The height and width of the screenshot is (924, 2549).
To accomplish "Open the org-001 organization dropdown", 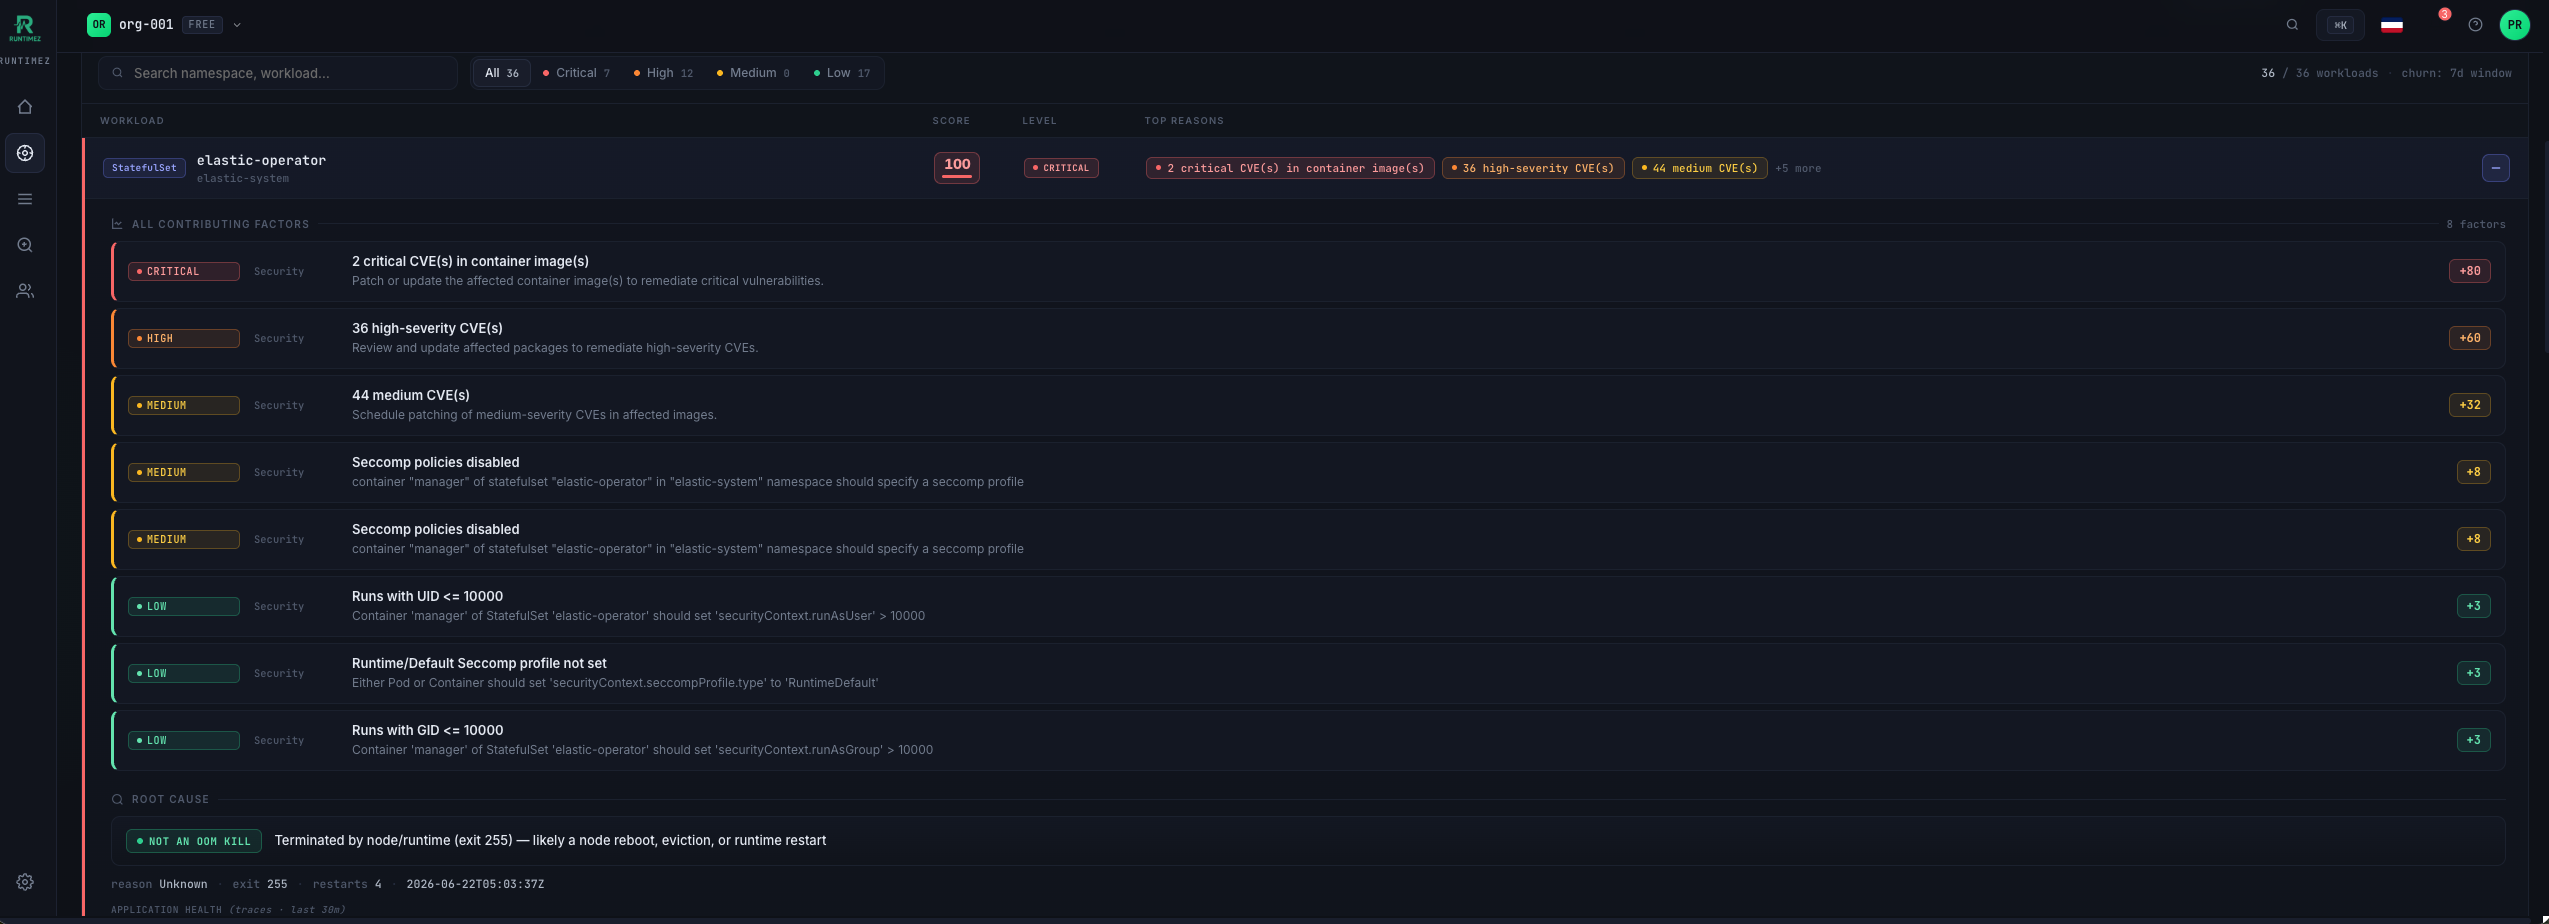I will (x=165, y=25).
